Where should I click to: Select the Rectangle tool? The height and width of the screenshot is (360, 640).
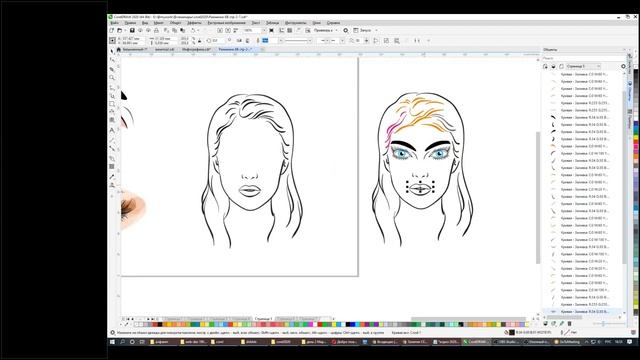pos(112,104)
